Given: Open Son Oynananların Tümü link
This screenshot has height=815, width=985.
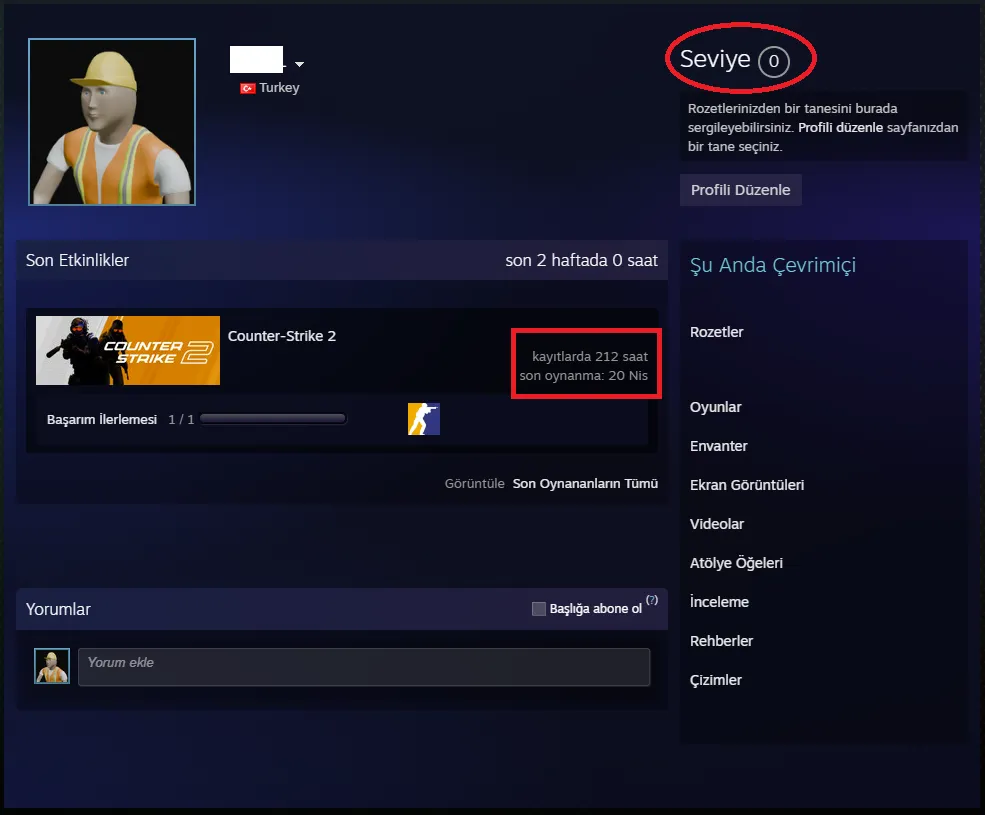Looking at the screenshot, I should coord(585,484).
